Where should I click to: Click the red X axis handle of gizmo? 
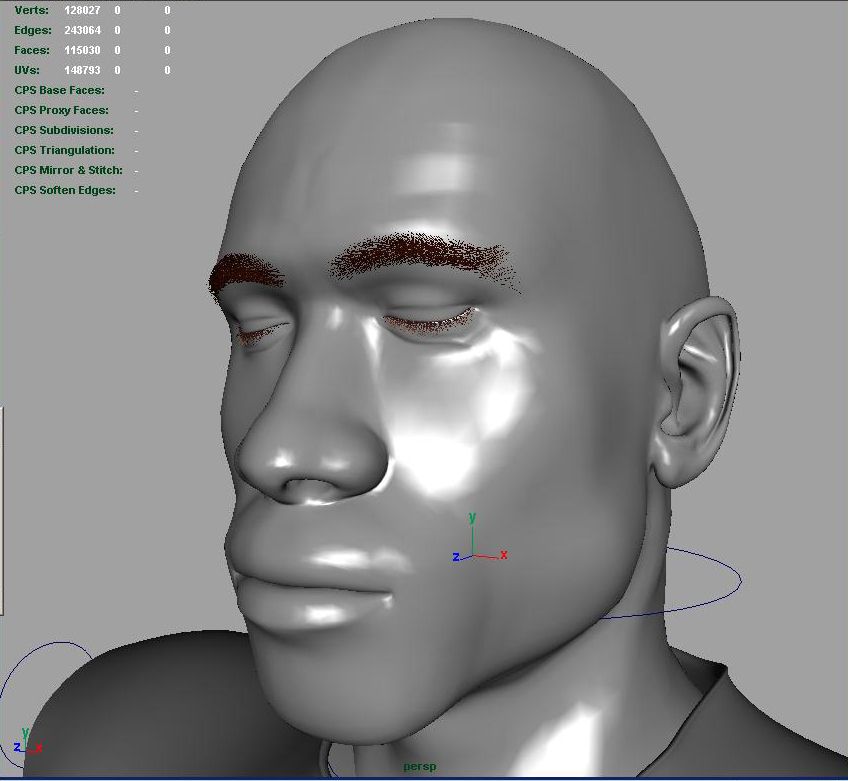point(503,555)
